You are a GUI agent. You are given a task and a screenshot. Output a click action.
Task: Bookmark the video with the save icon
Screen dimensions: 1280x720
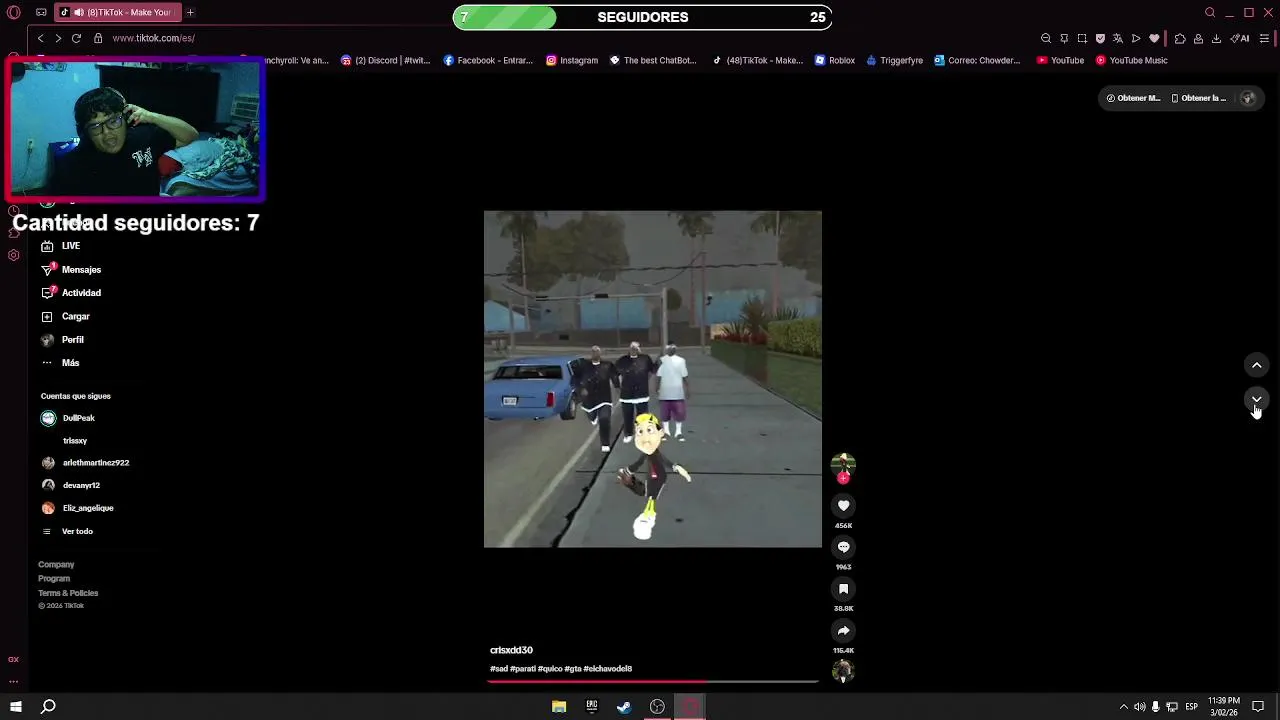click(x=843, y=589)
